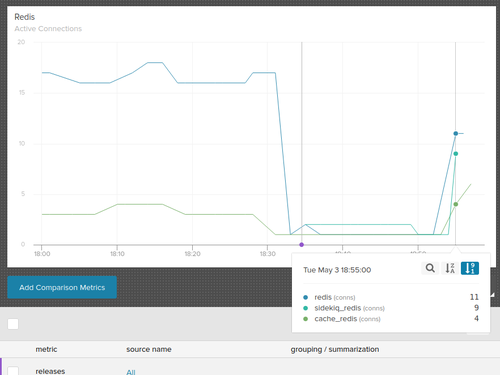Click the Tue May 3 18:55:00 timestamp
The image size is (500, 375).
tap(337, 270)
